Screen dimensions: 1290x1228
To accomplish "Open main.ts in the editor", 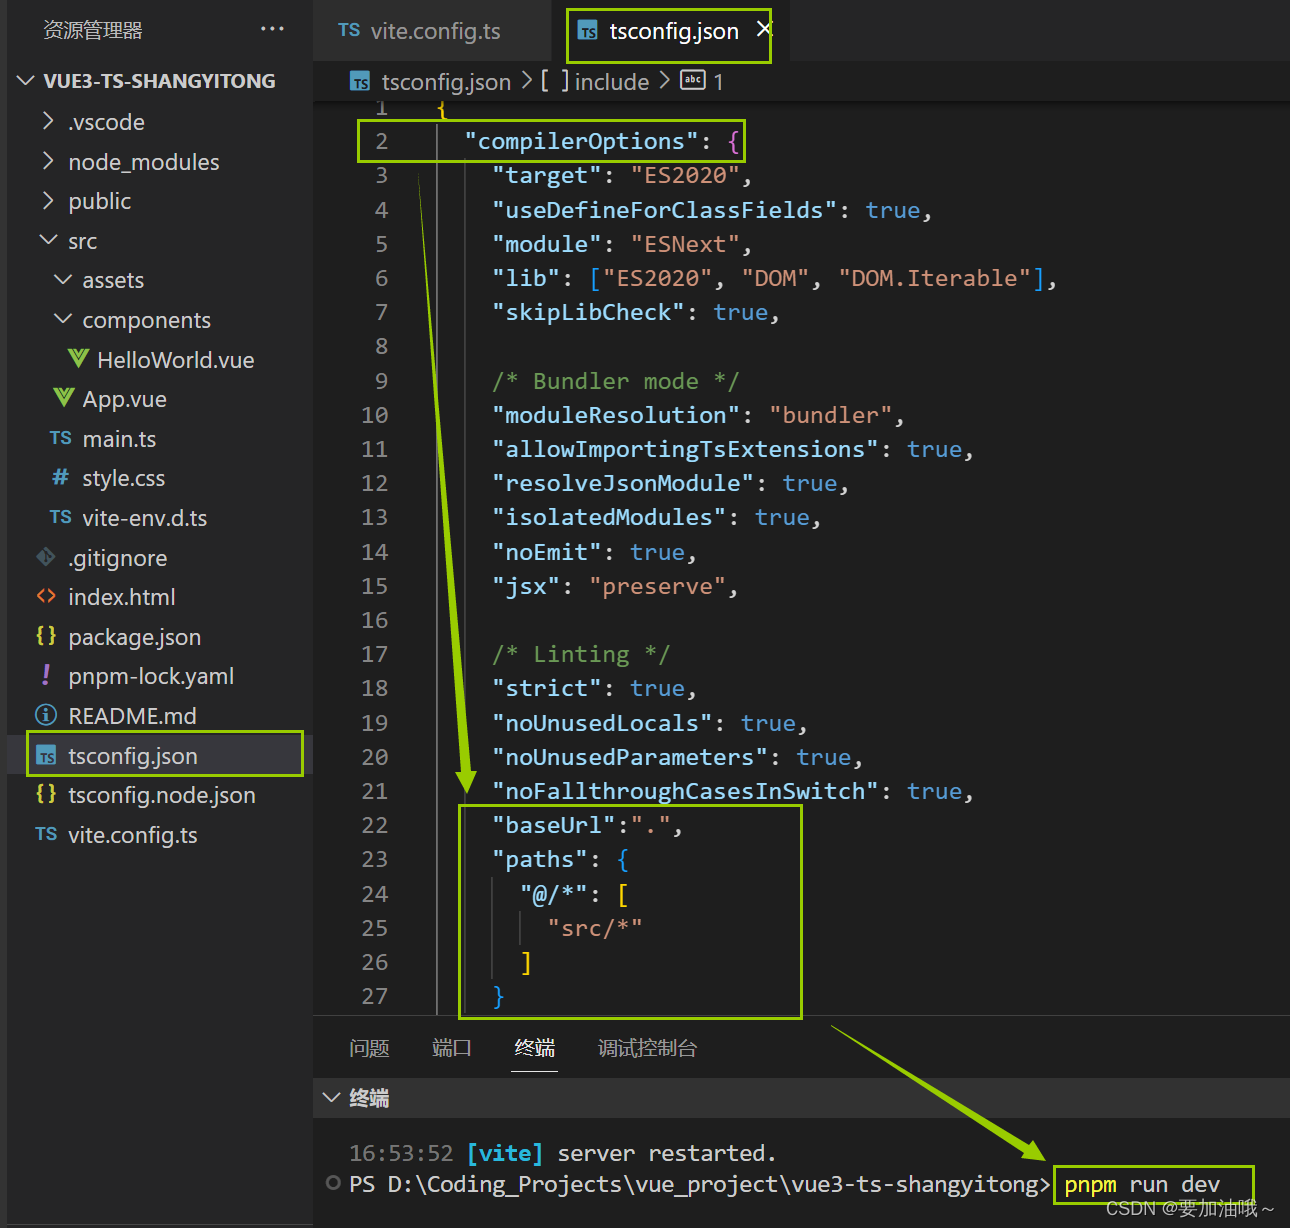I will pyautogui.click(x=119, y=439).
